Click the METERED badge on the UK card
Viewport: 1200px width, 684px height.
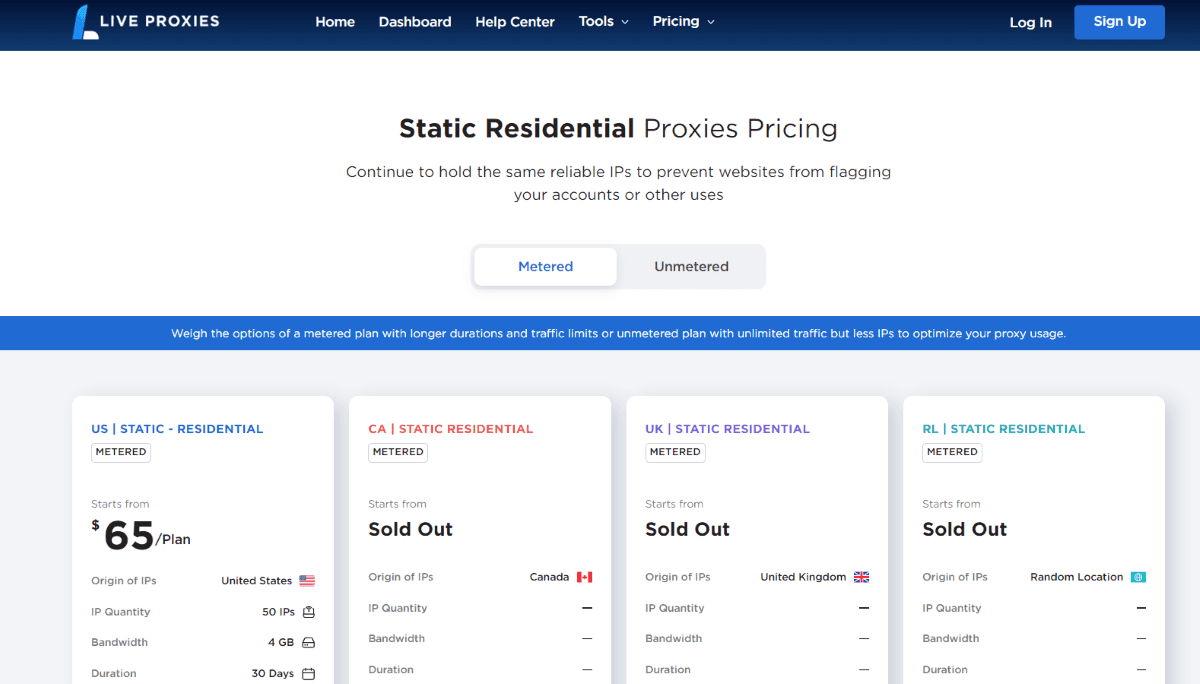675,452
